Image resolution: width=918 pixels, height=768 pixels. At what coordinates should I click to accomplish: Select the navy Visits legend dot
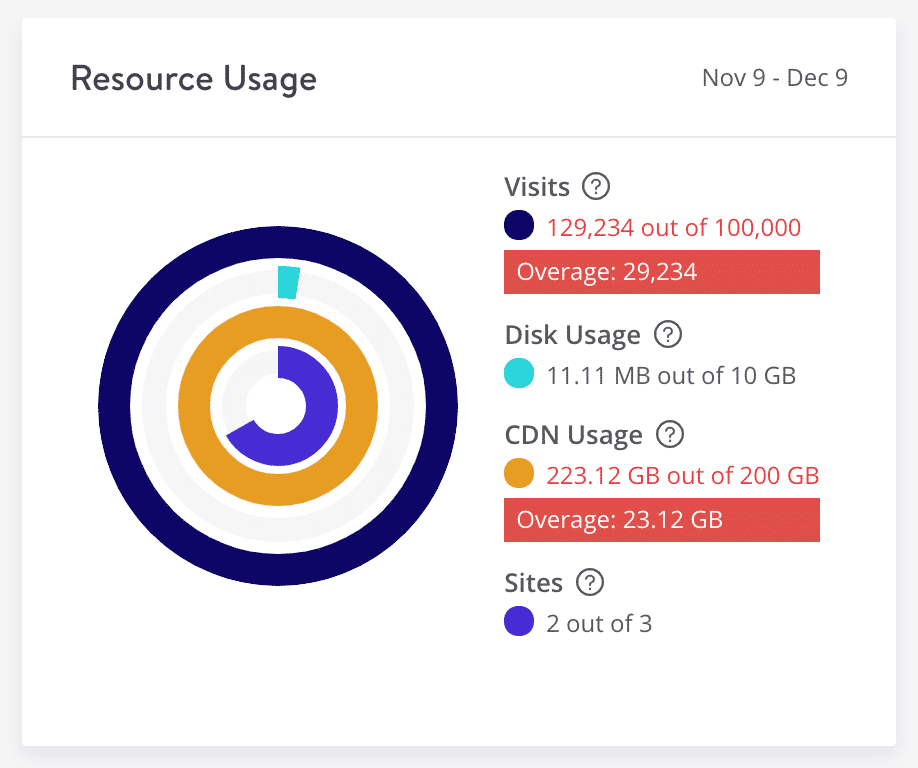(x=518, y=225)
